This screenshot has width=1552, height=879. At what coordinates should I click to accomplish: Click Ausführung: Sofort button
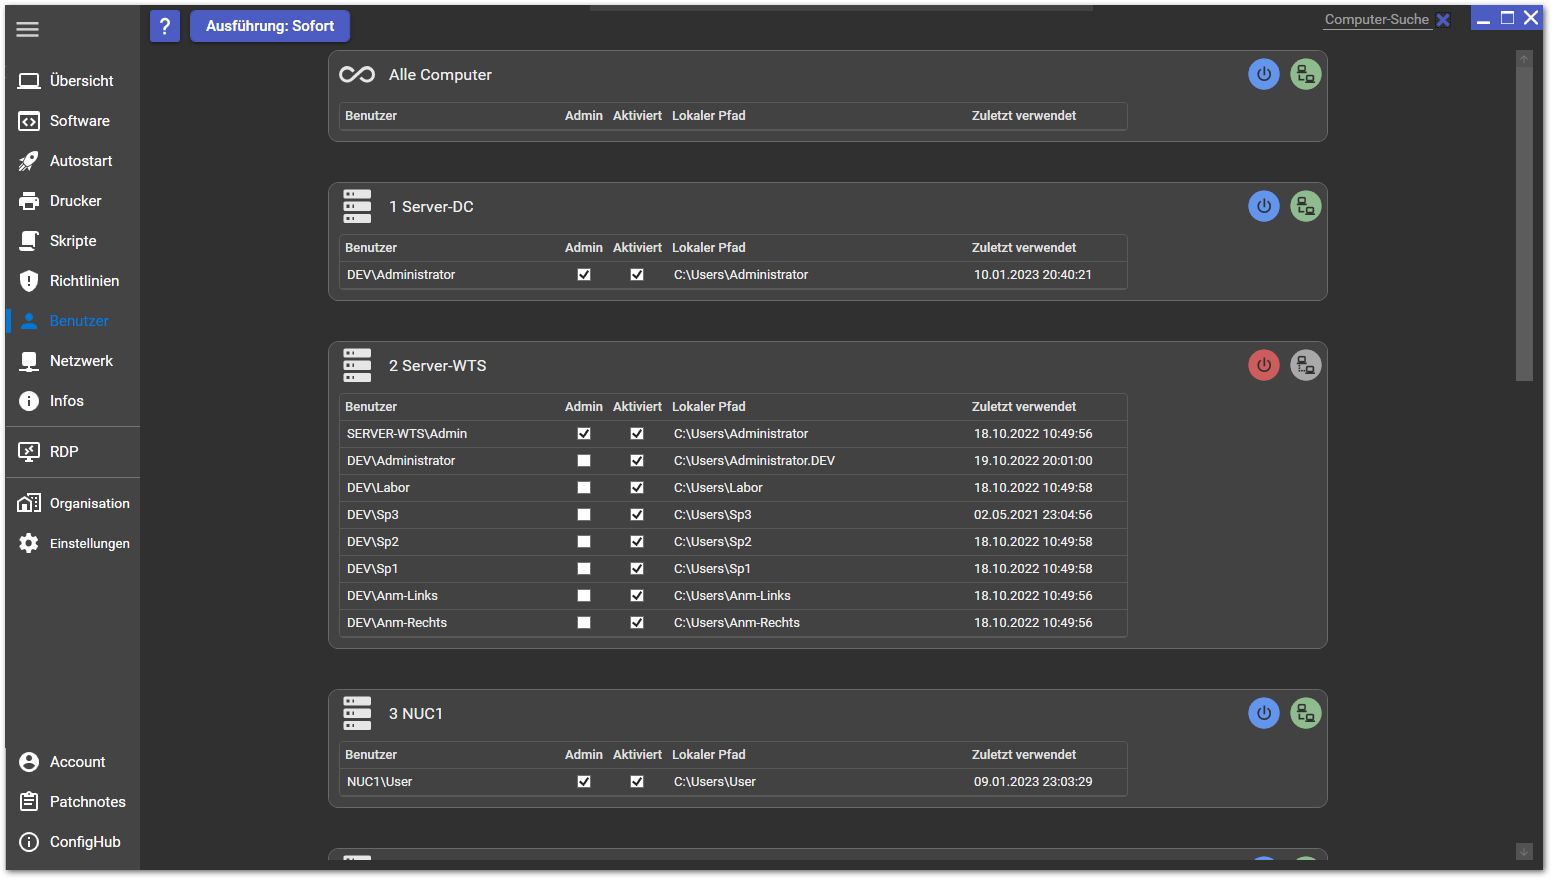tap(270, 26)
